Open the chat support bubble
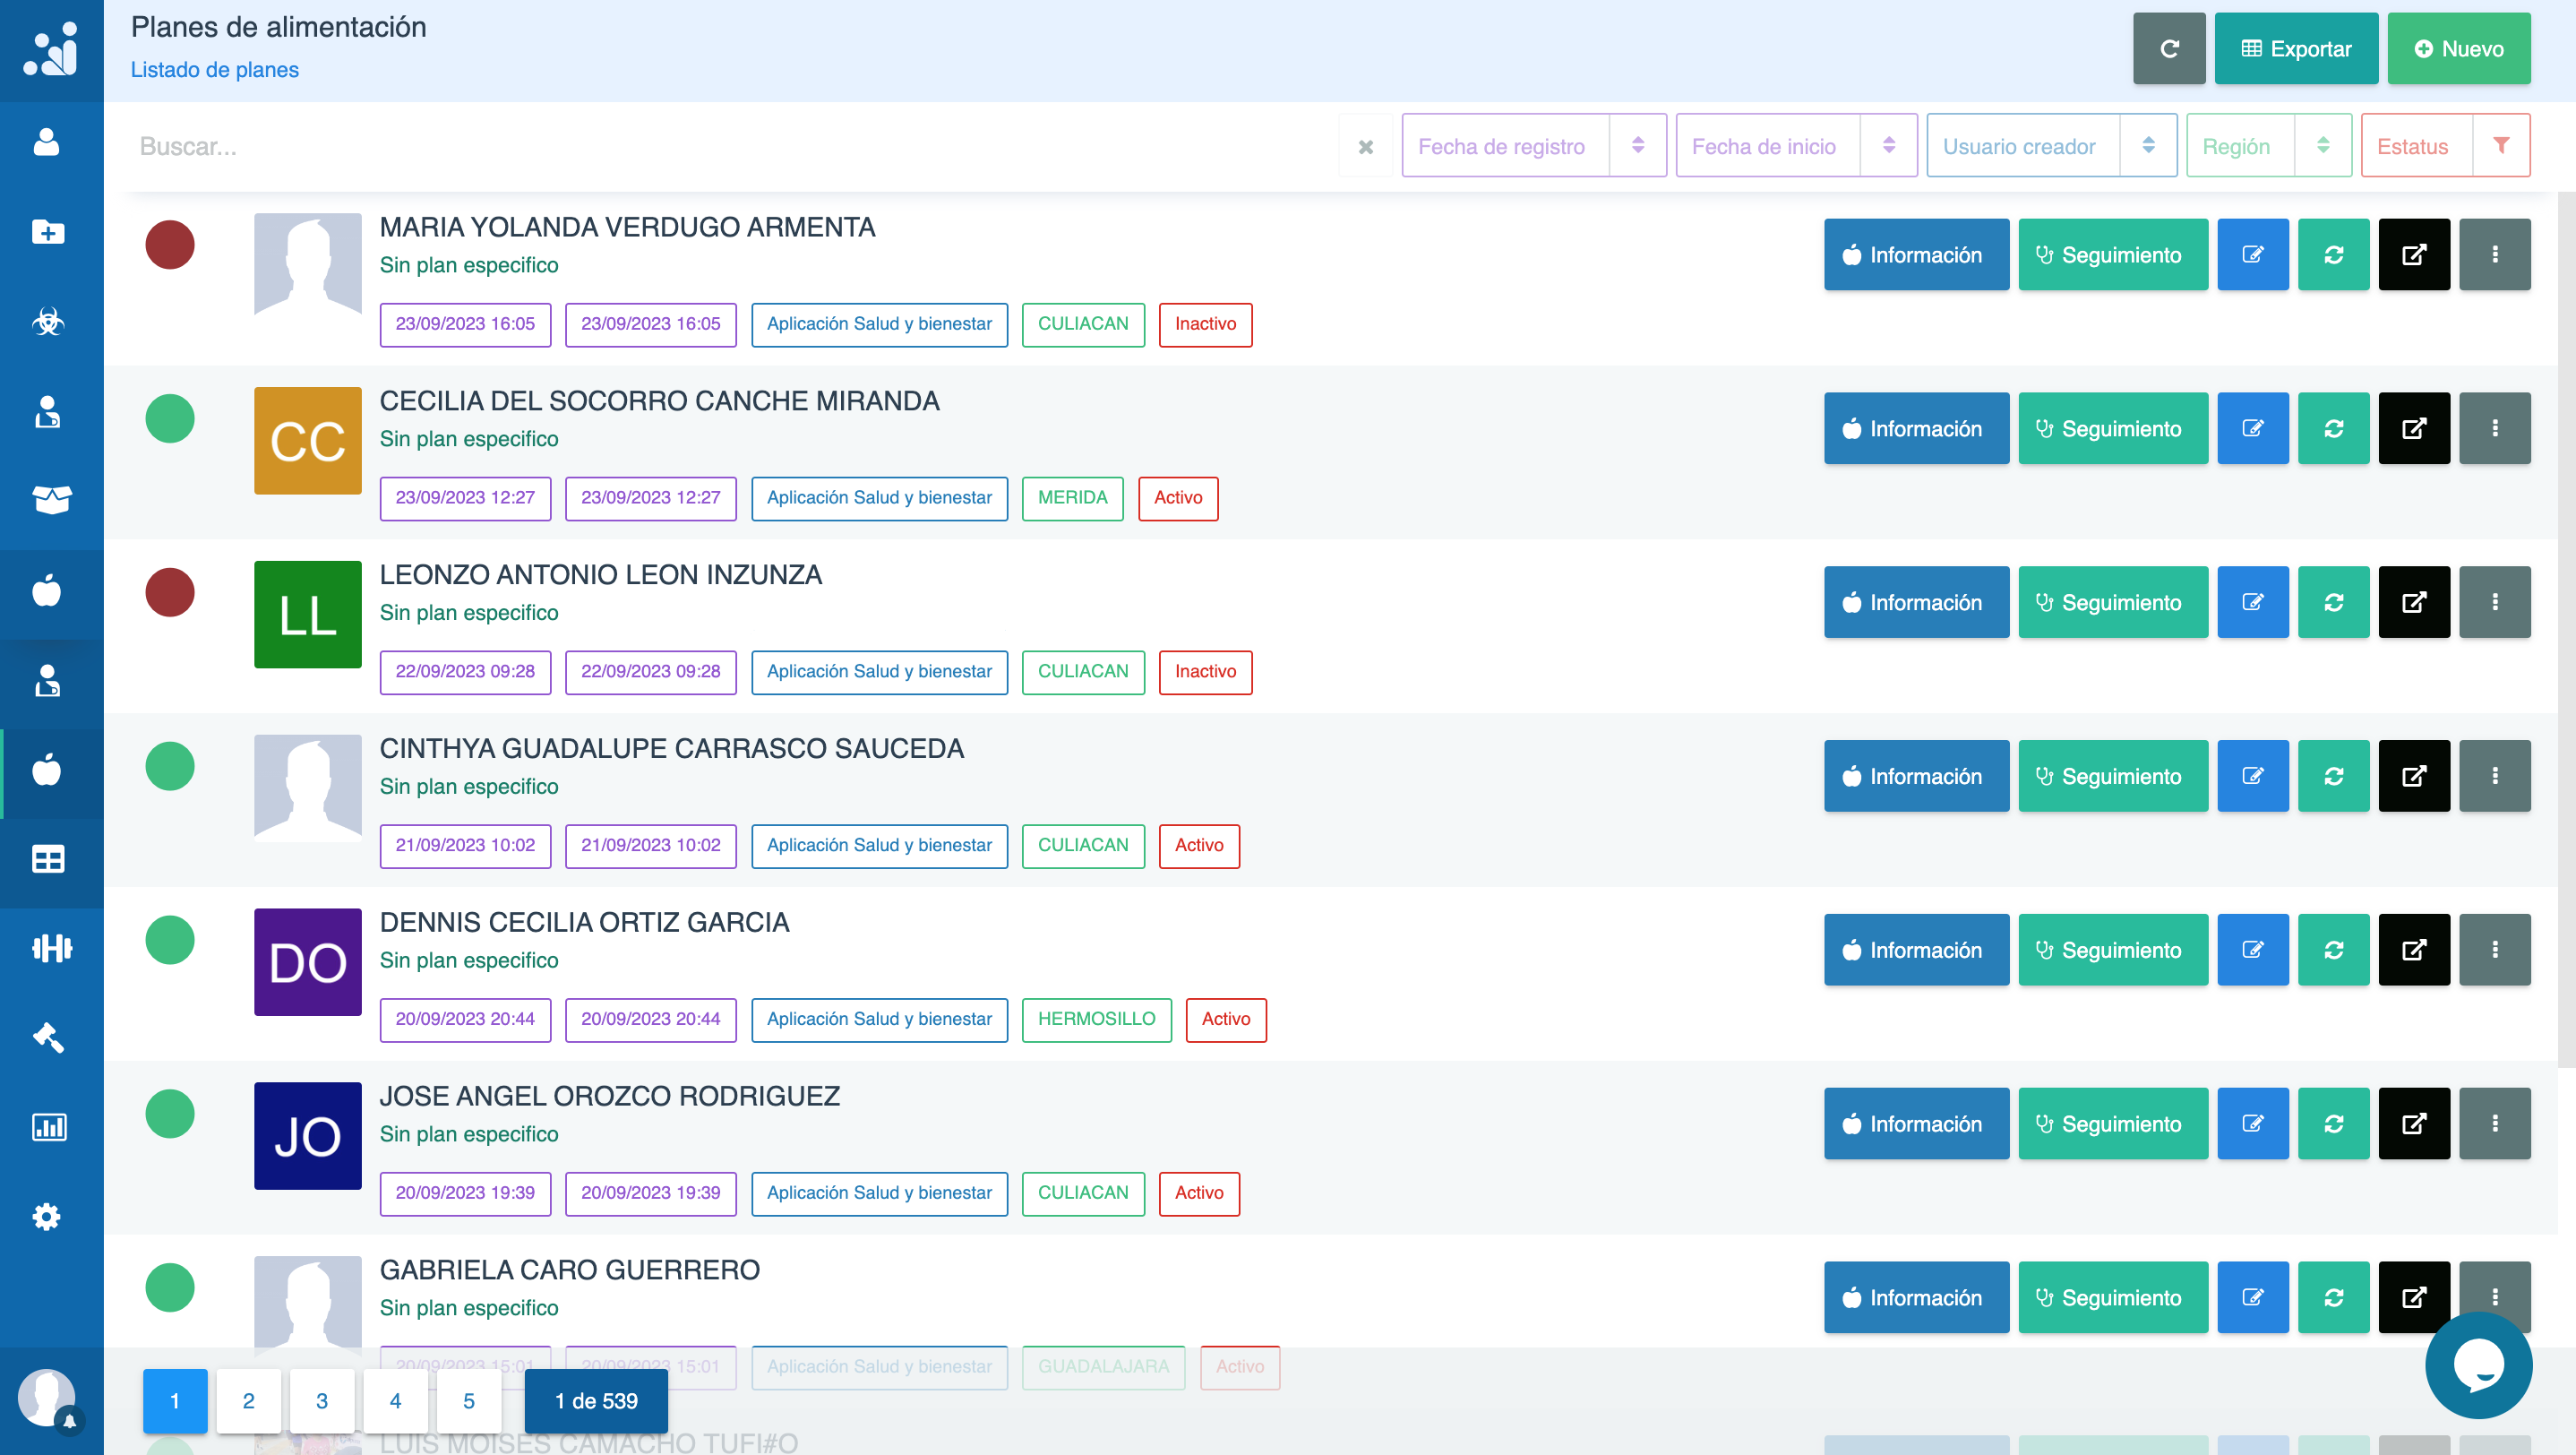 (2478, 1365)
